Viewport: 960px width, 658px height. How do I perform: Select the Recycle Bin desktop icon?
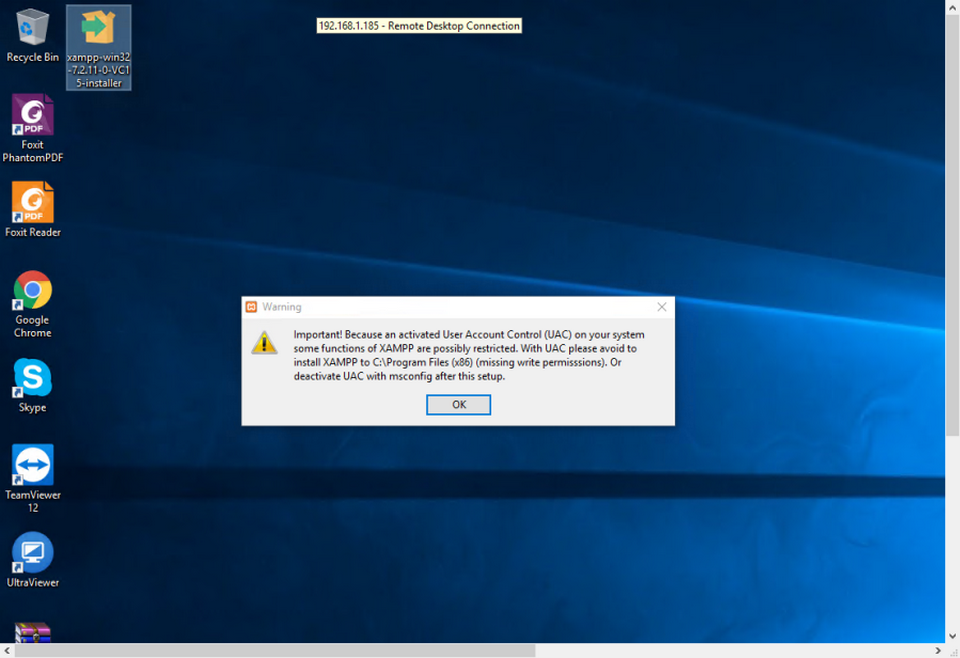point(32,36)
